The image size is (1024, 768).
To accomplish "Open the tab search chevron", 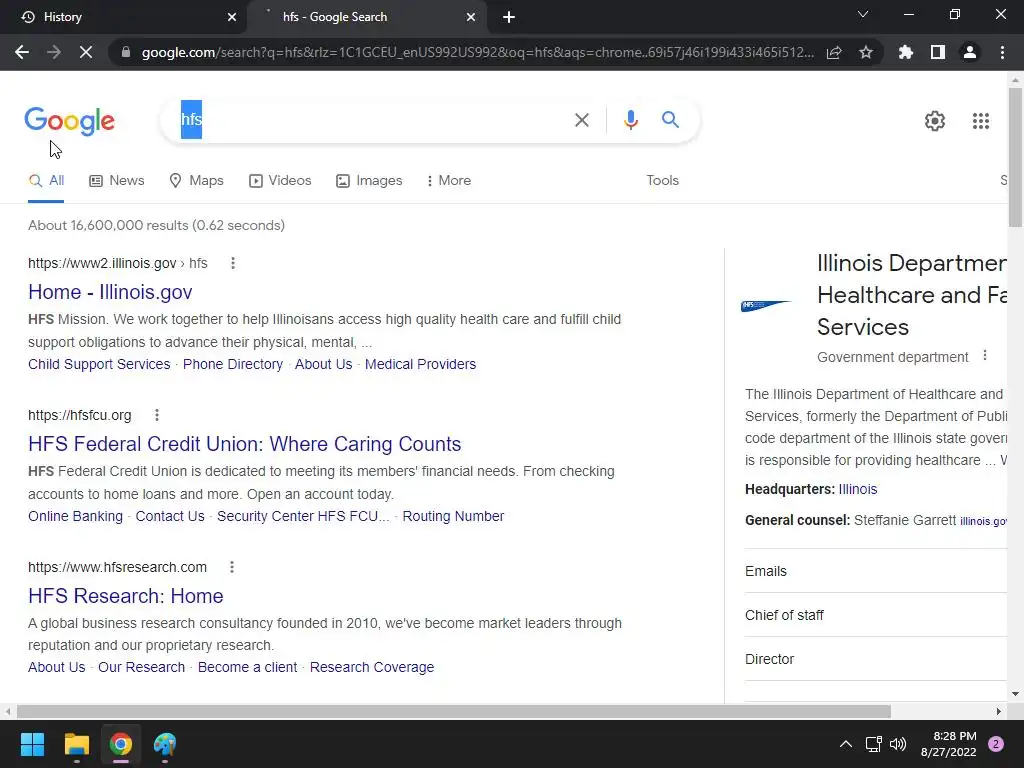I will [x=863, y=14].
